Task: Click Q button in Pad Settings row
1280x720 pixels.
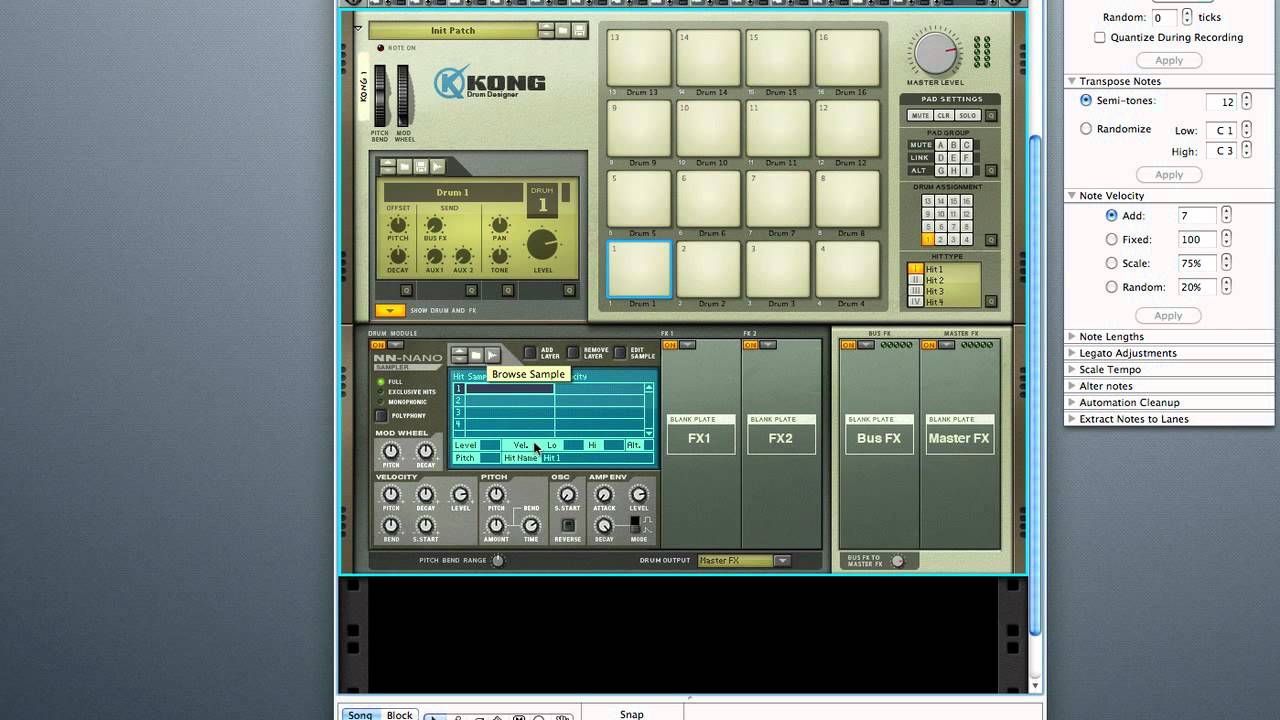Action: pos(991,116)
